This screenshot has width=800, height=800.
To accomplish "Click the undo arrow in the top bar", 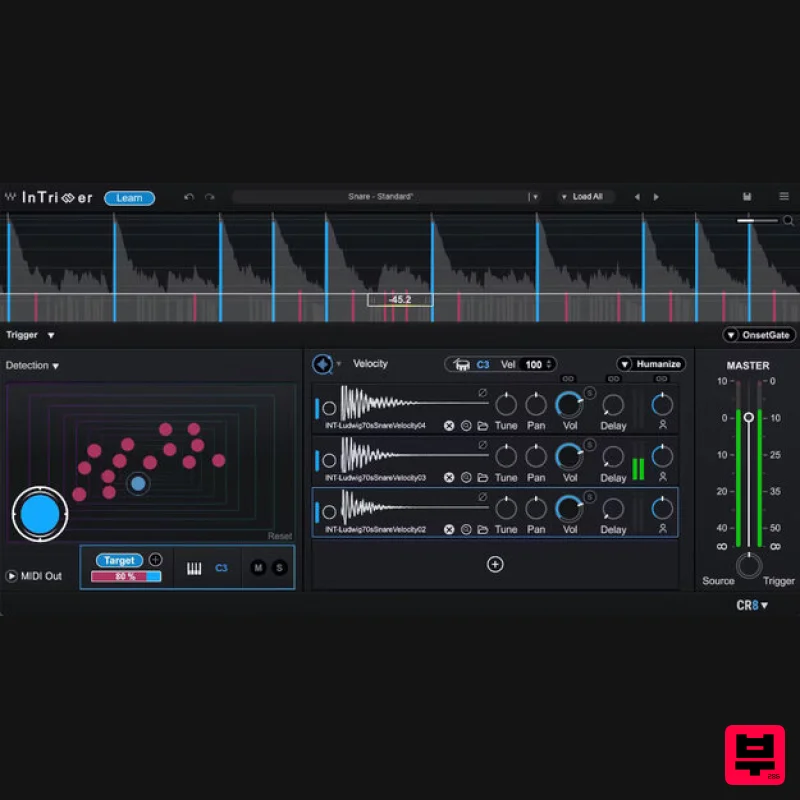I will point(189,197).
